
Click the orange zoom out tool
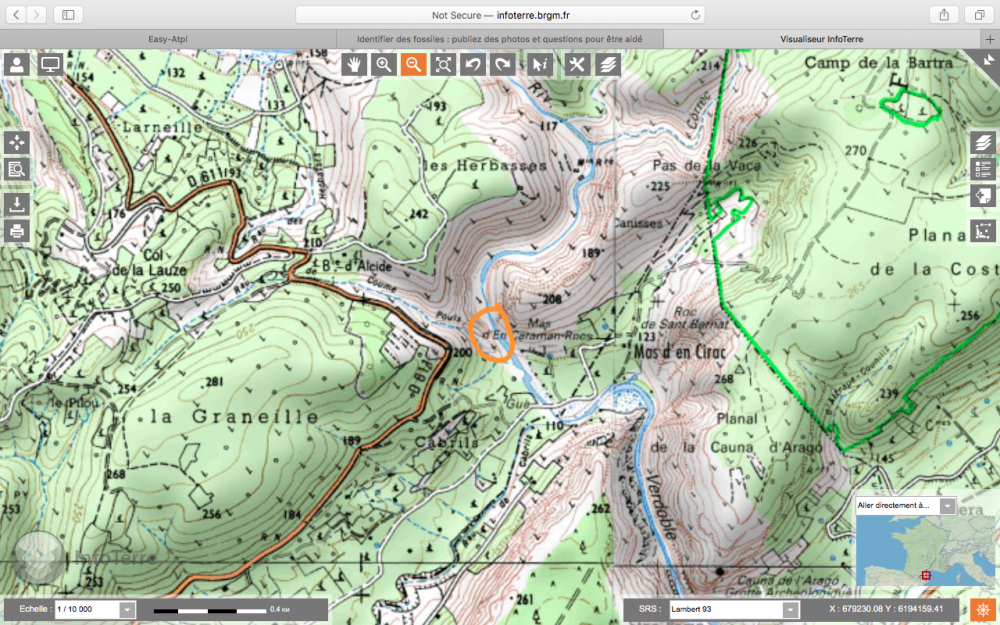(x=413, y=65)
